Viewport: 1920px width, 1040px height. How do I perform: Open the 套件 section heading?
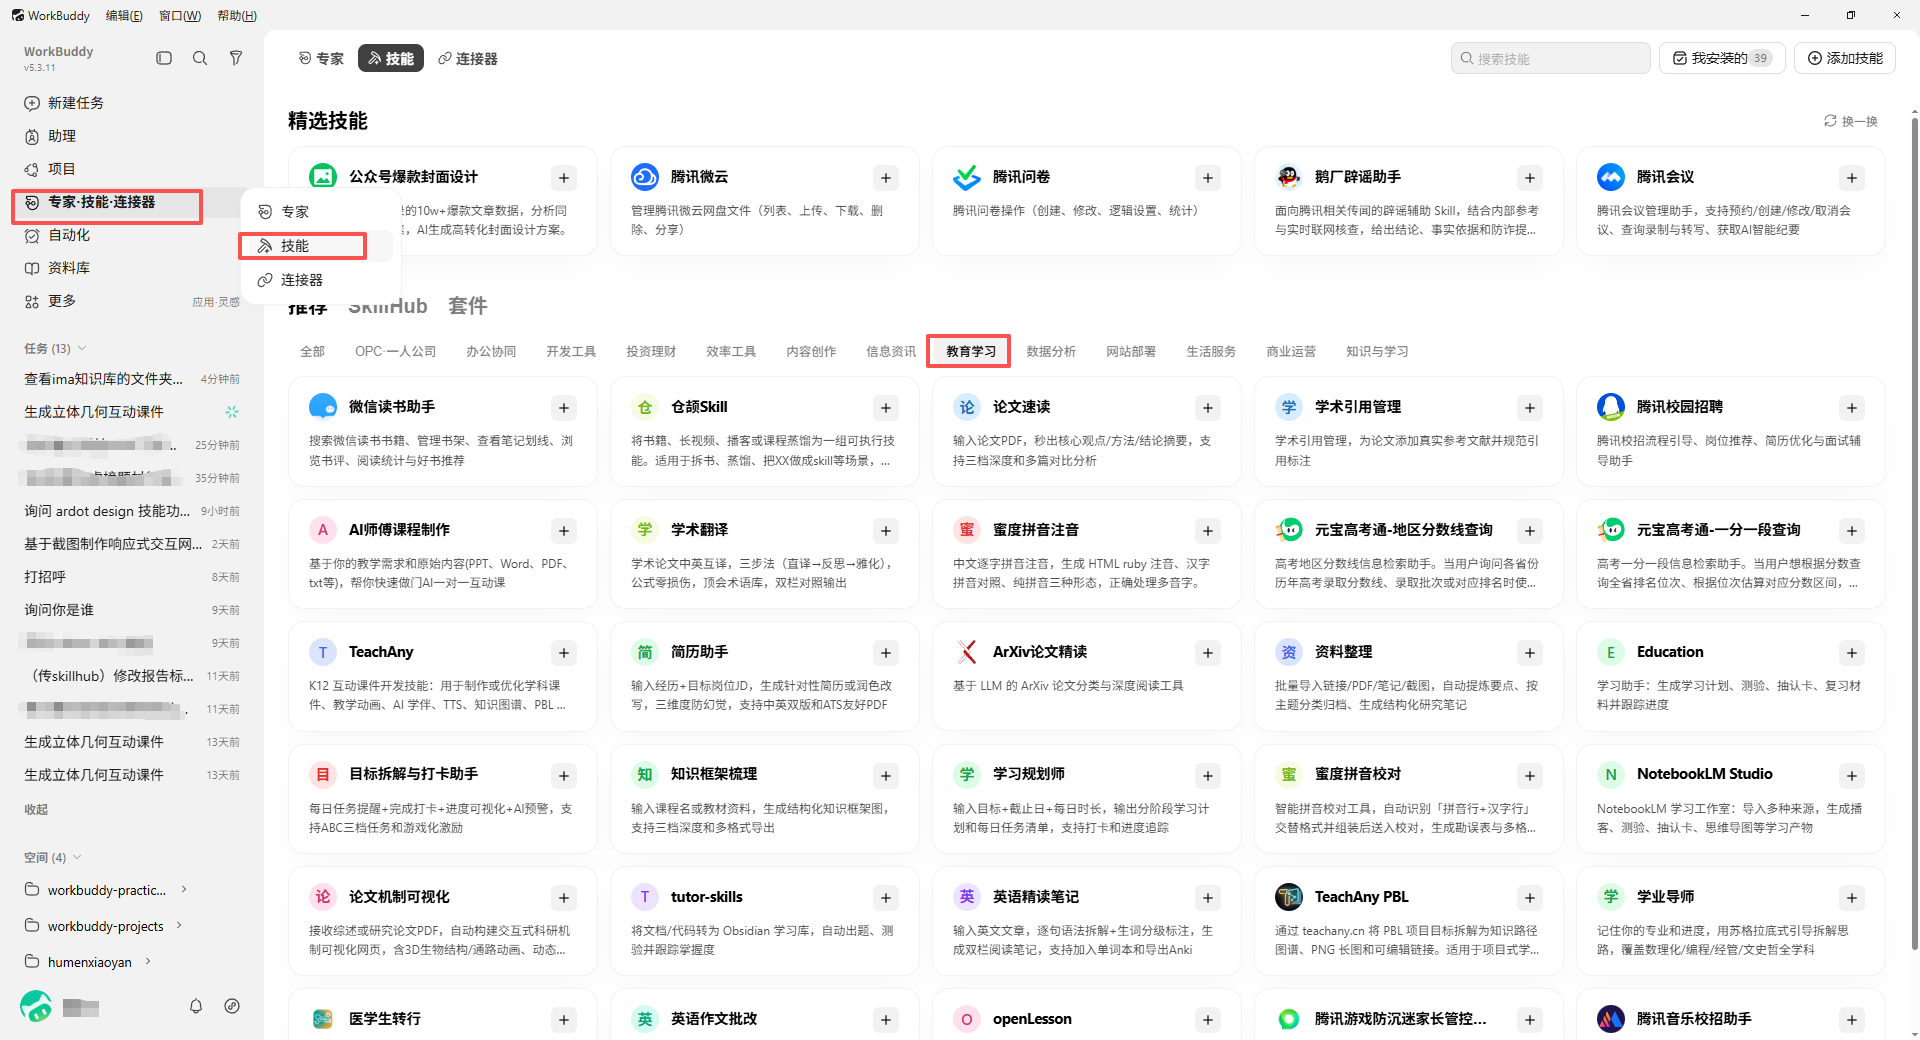(x=468, y=306)
